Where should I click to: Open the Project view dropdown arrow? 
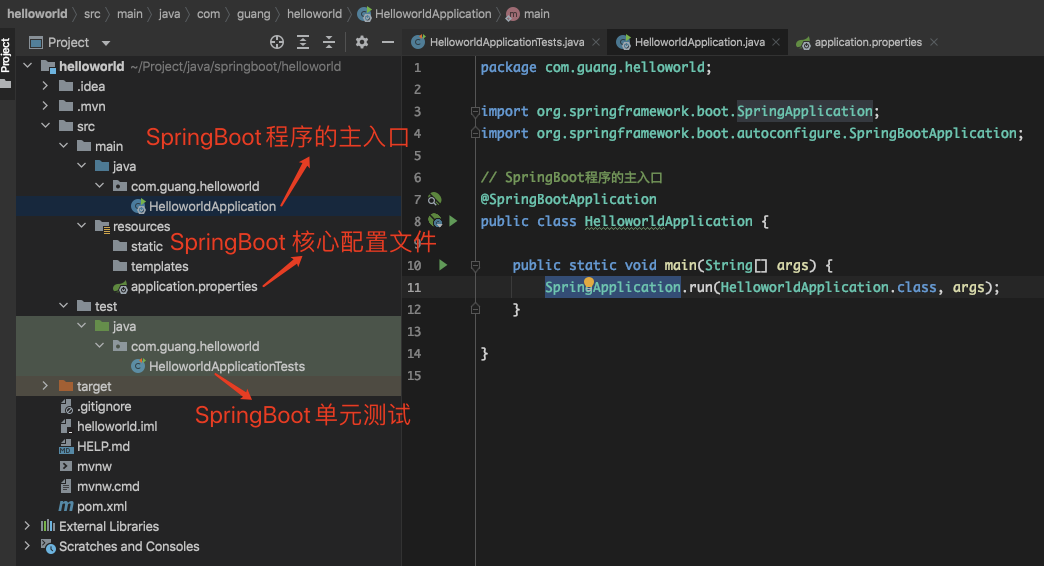click(105, 43)
